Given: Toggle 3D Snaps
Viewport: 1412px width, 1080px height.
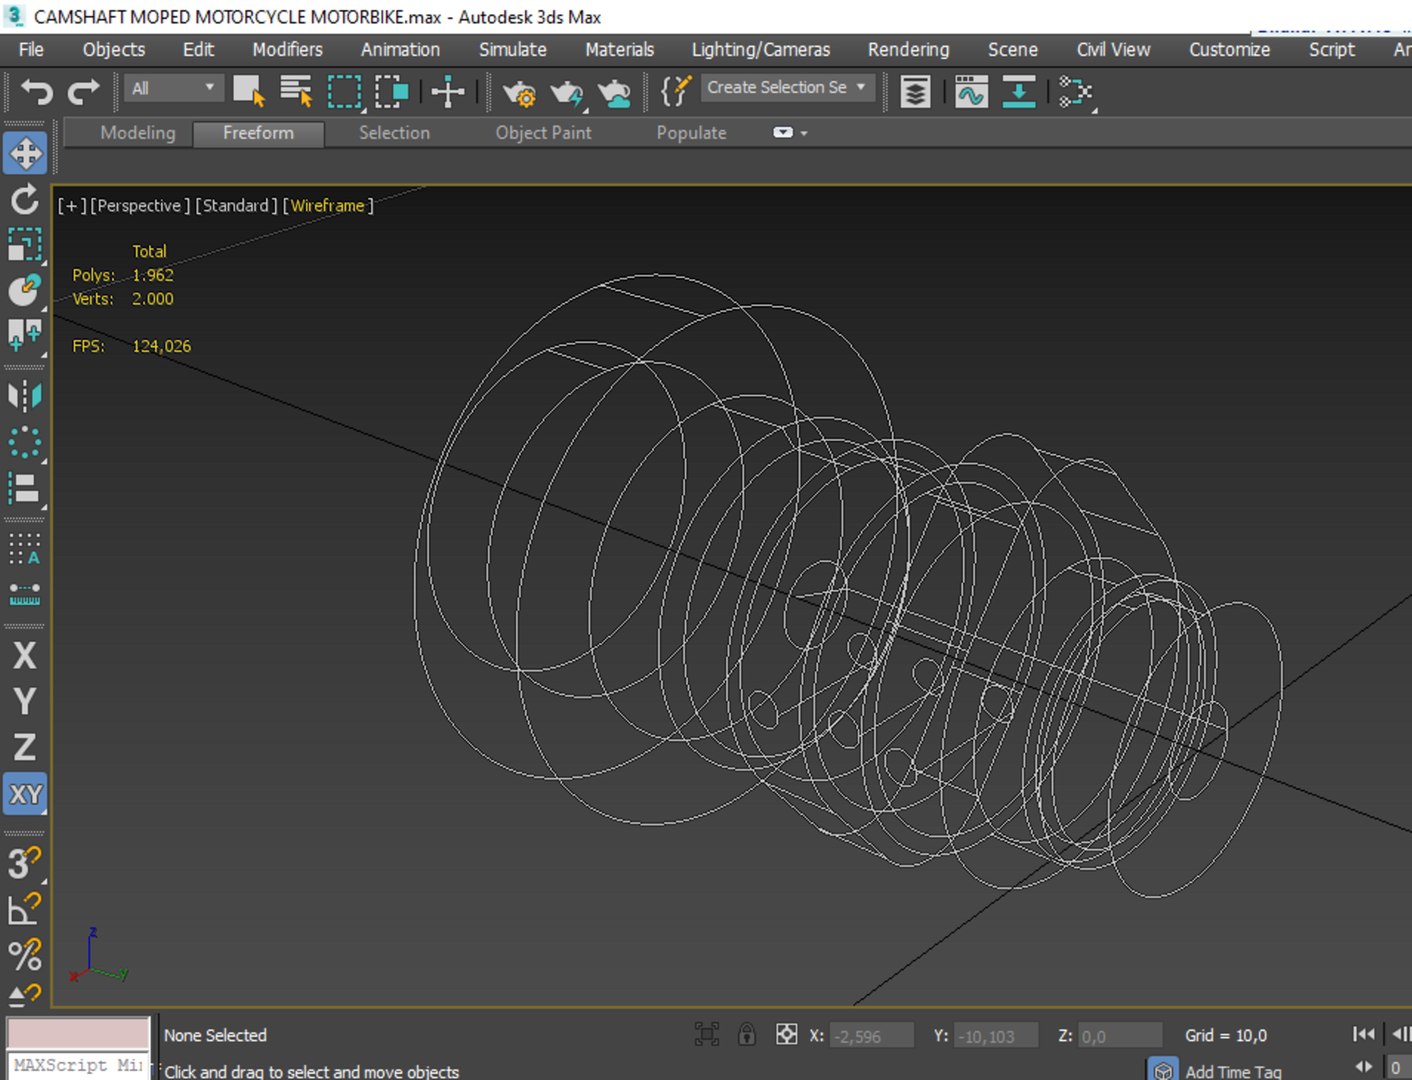Looking at the screenshot, I should [x=25, y=862].
